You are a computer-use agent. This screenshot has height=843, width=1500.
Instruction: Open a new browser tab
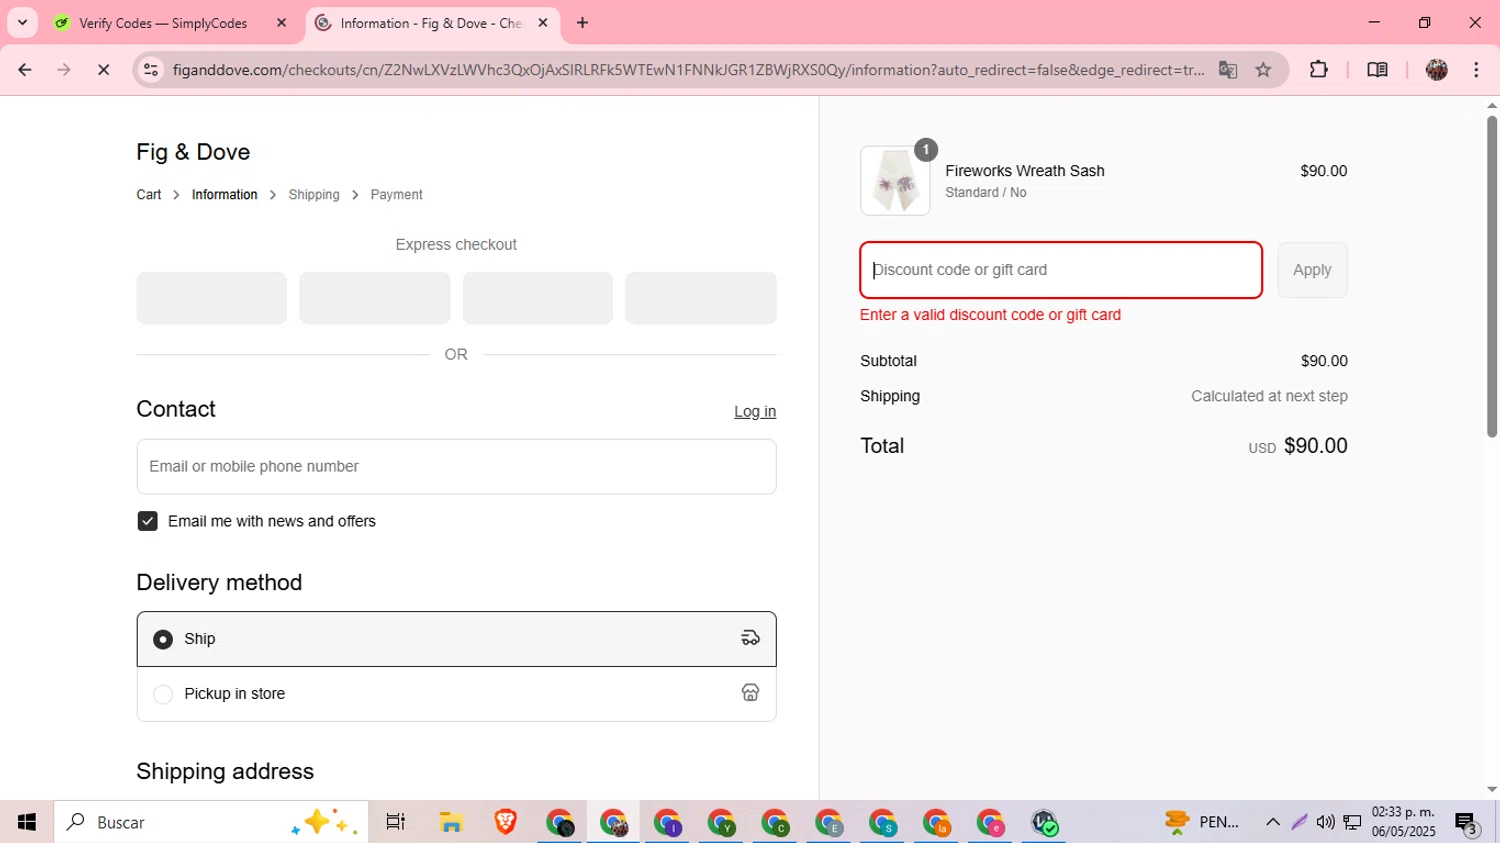click(583, 22)
